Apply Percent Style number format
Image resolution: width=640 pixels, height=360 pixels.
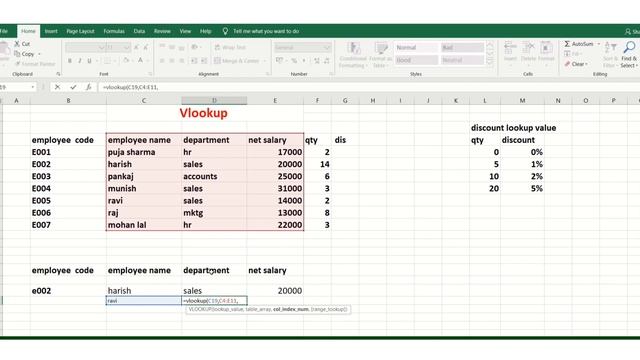294,61
